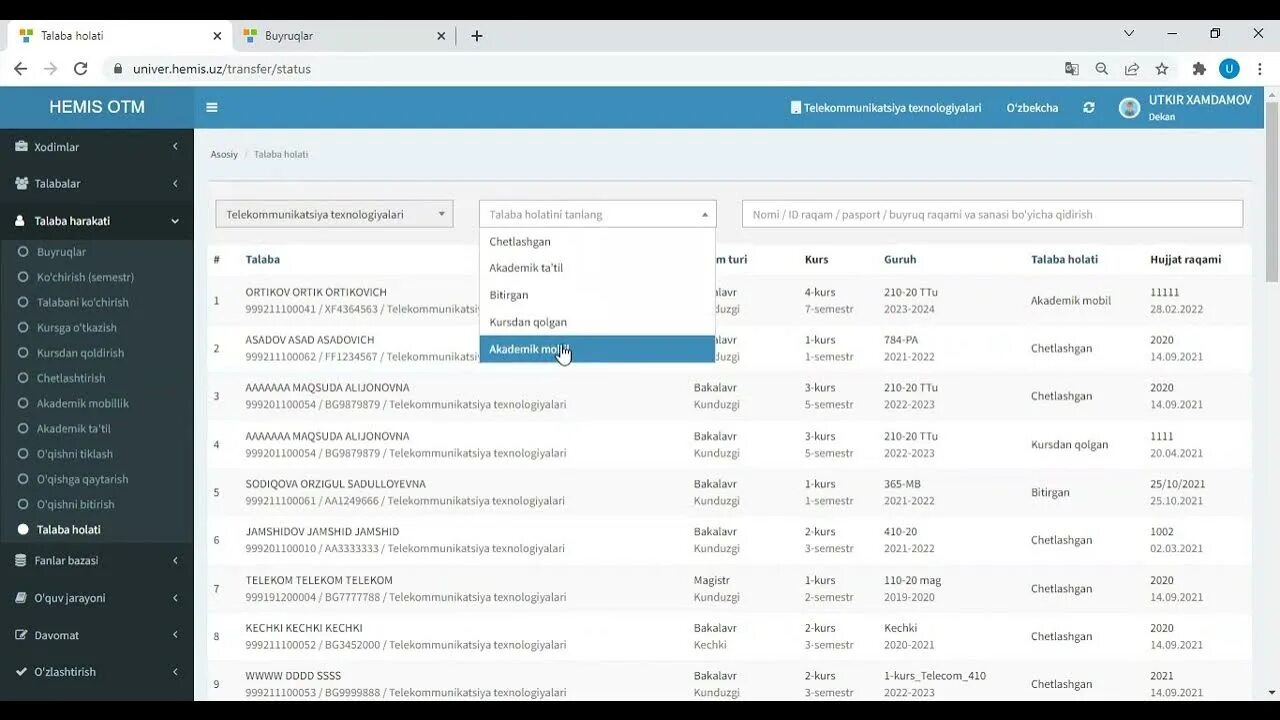The height and width of the screenshot is (720, 1280).
Task: Select Kursdan qolgan from the status dropdown
Action: click(x=598, y=322)
